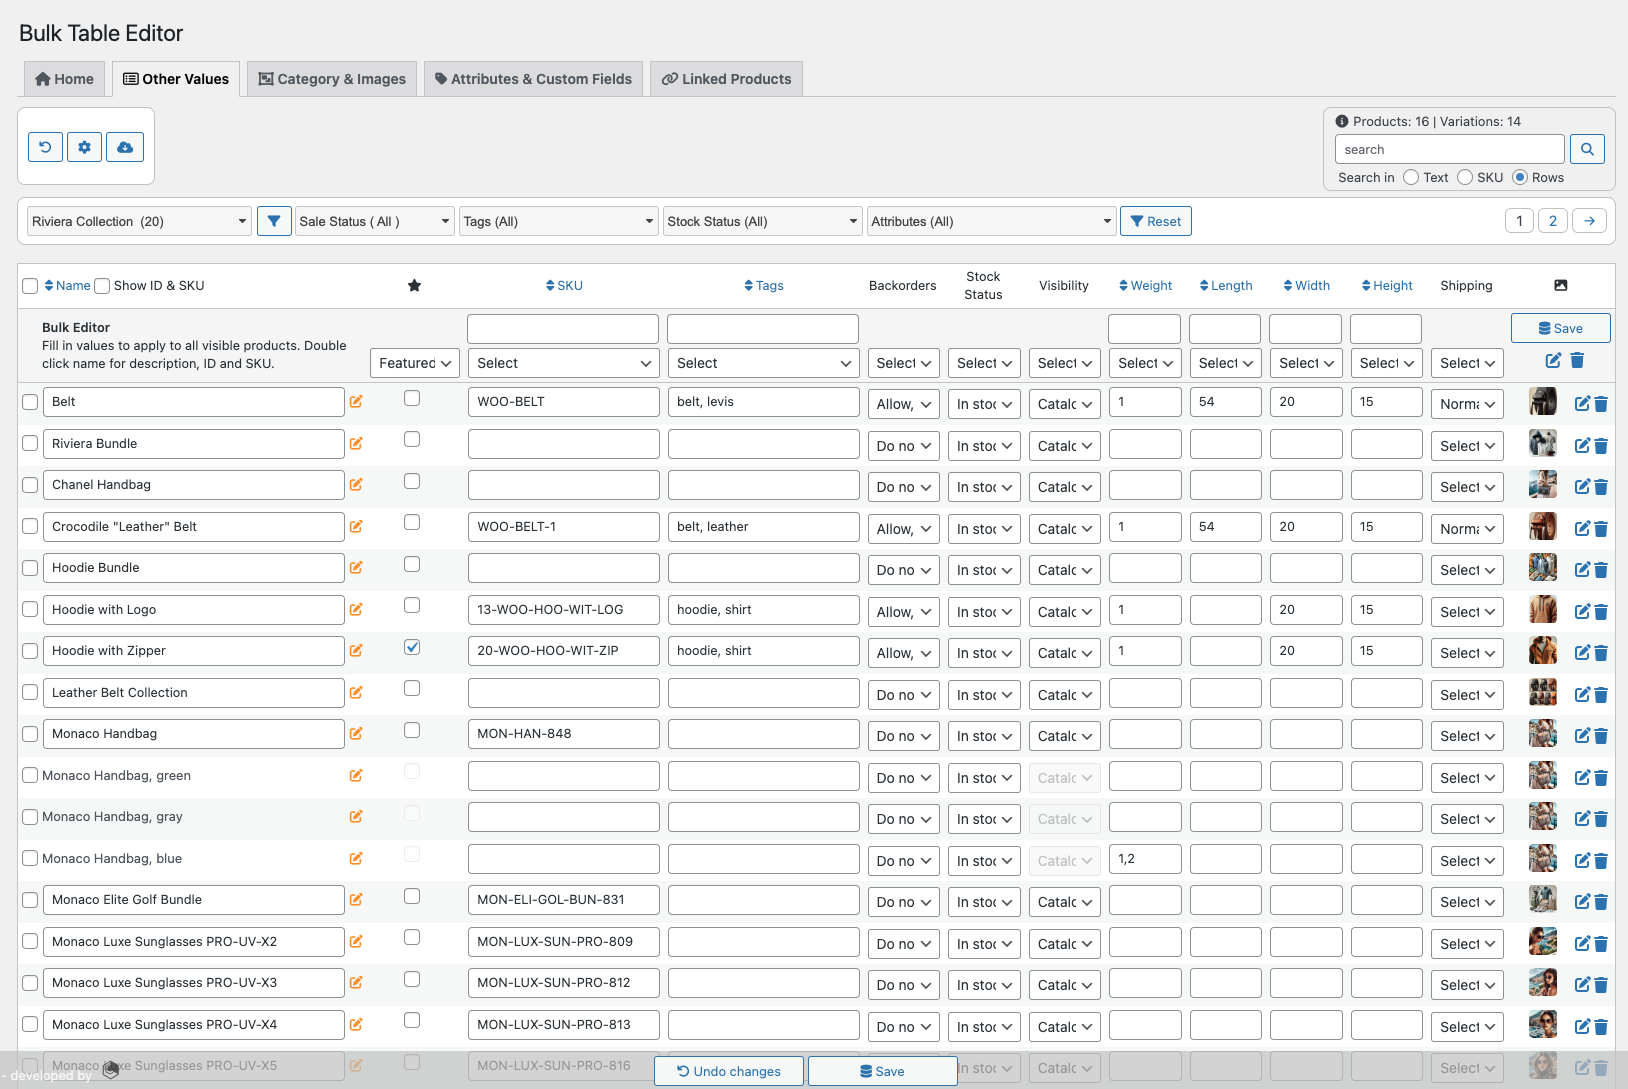Viewport: 1628px width, 1089px height.
Task: Check the row checkbox for Monaco Handbag
Action: (x=29, y=732)
